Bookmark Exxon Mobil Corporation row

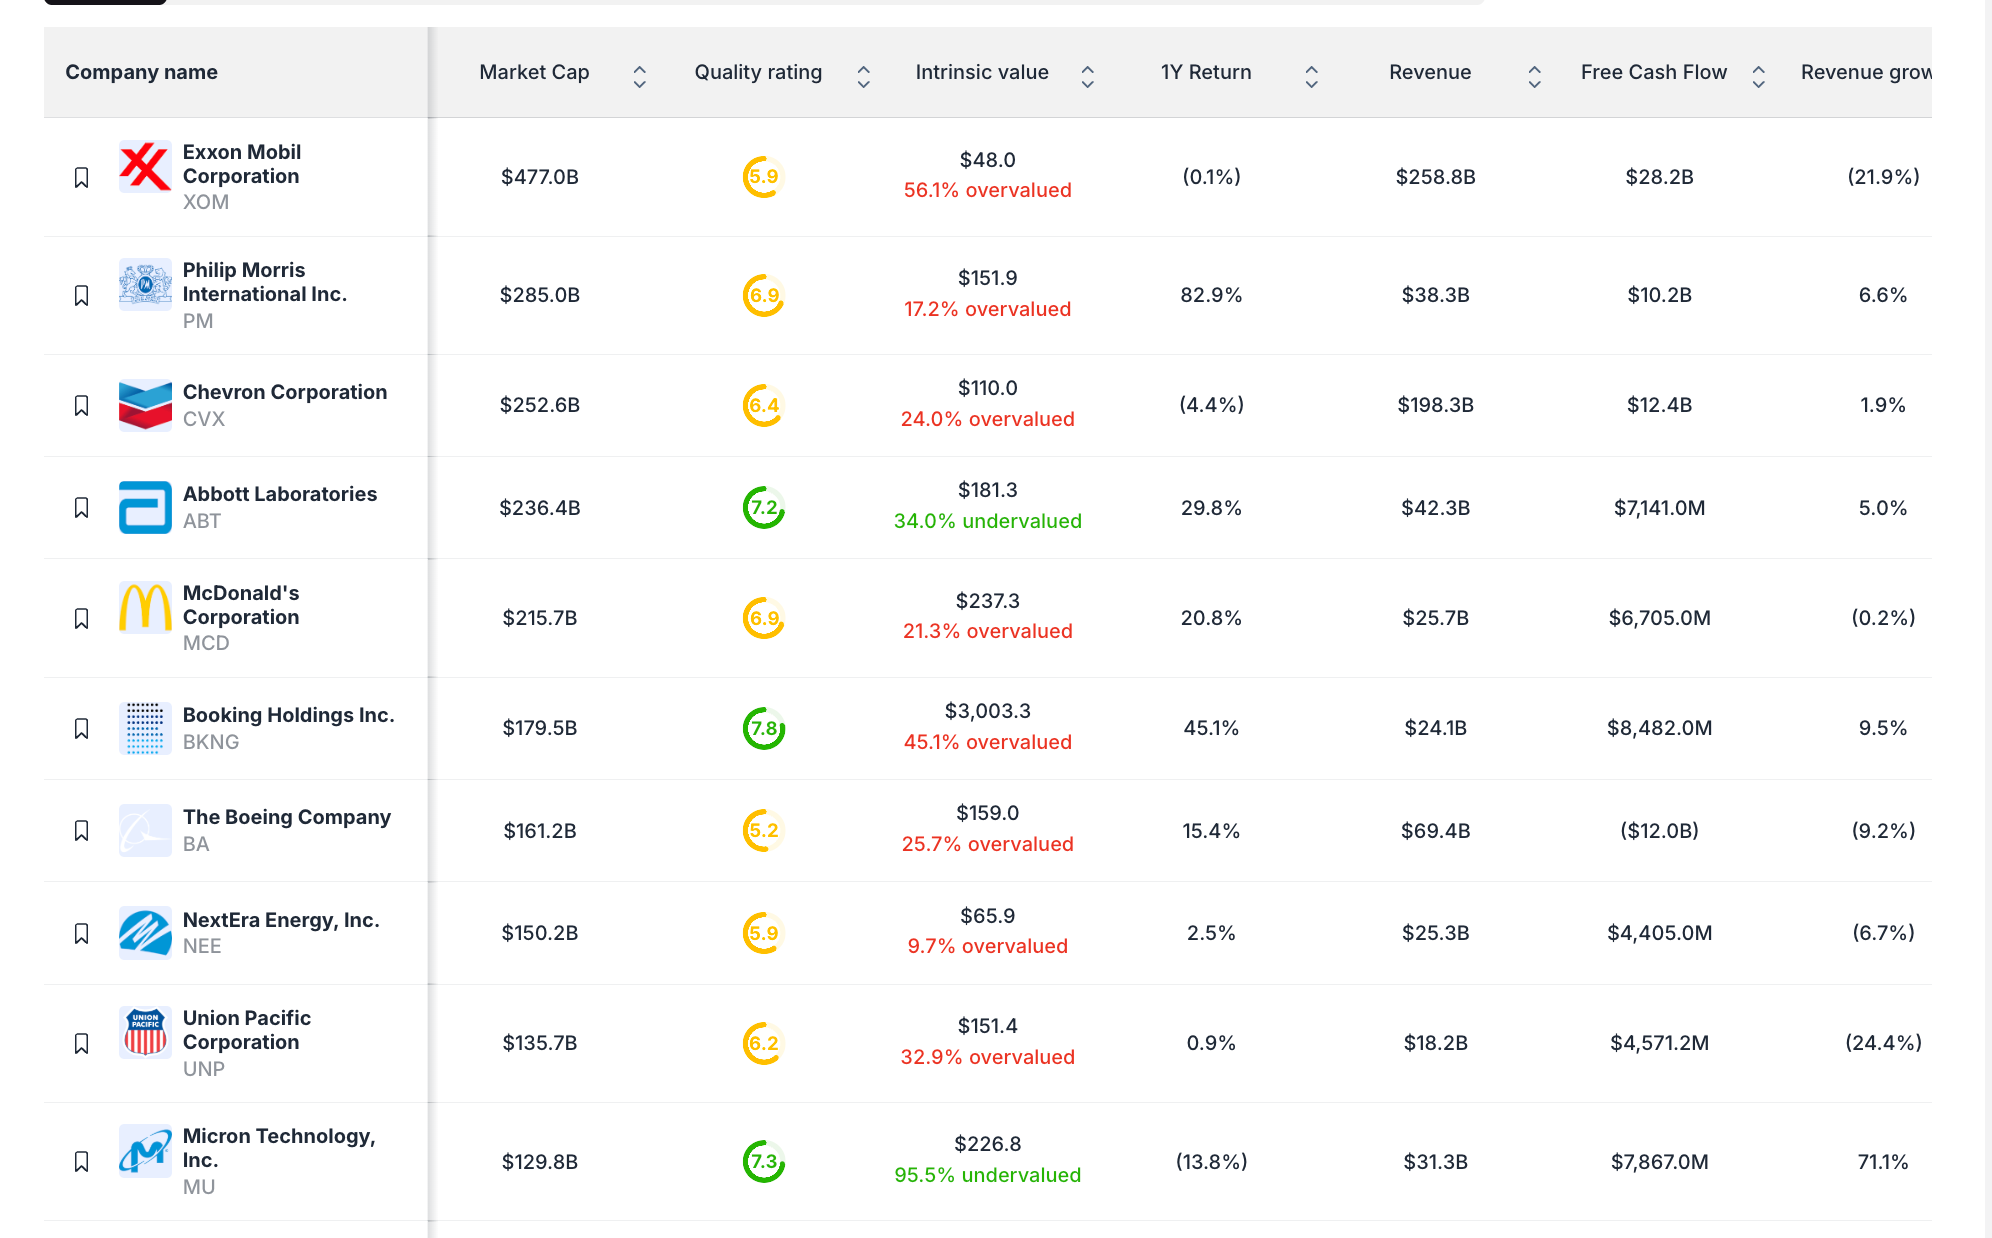click(82, 177)
